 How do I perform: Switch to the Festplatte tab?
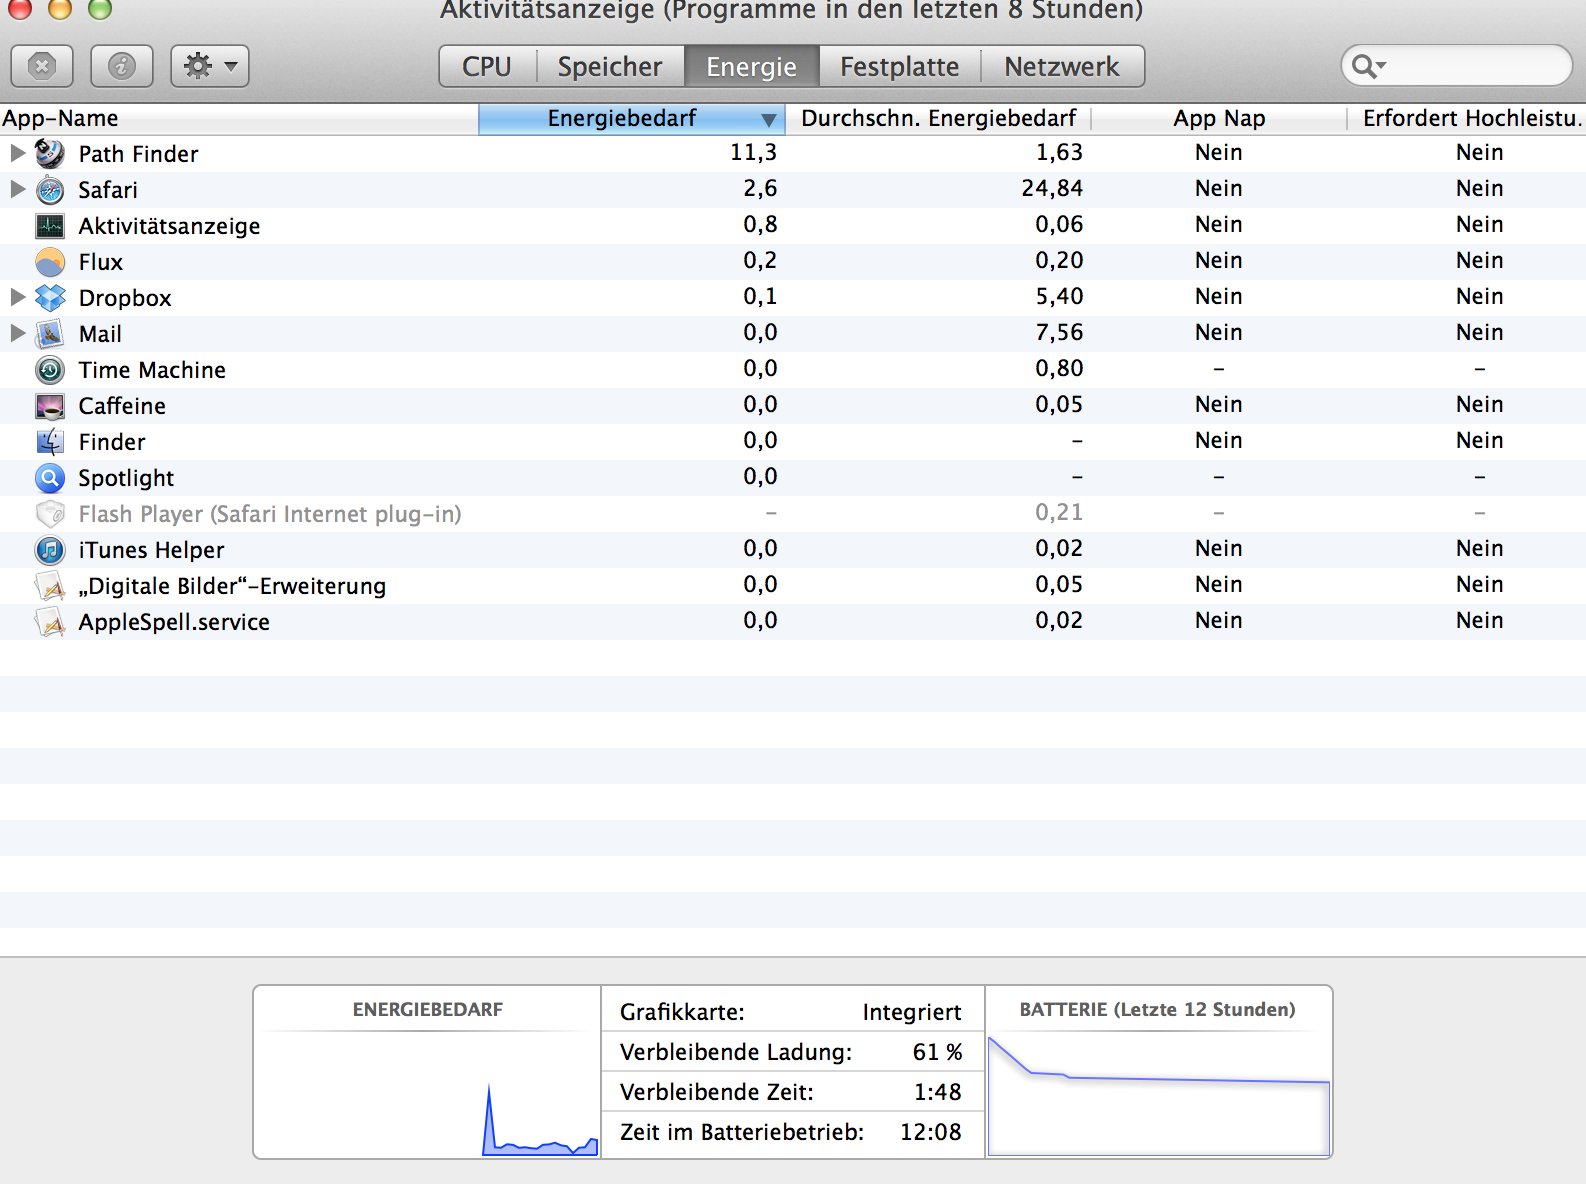tap(900, 67)
